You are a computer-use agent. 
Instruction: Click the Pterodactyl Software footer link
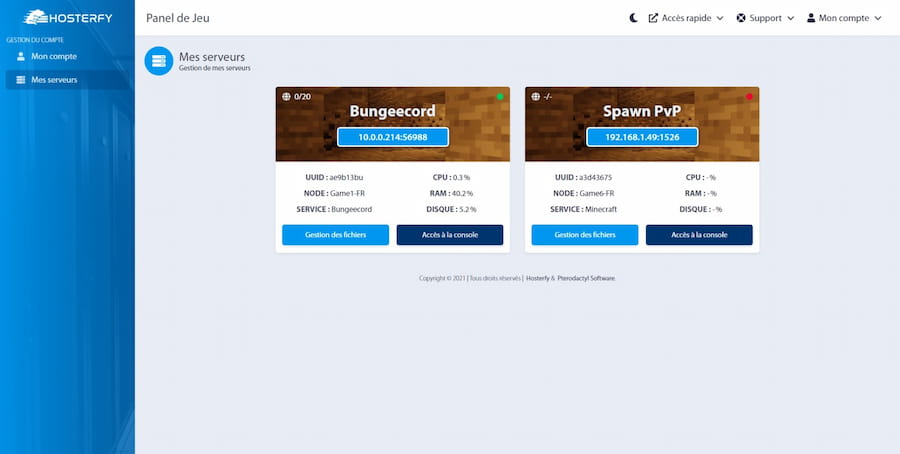point(586,278)
